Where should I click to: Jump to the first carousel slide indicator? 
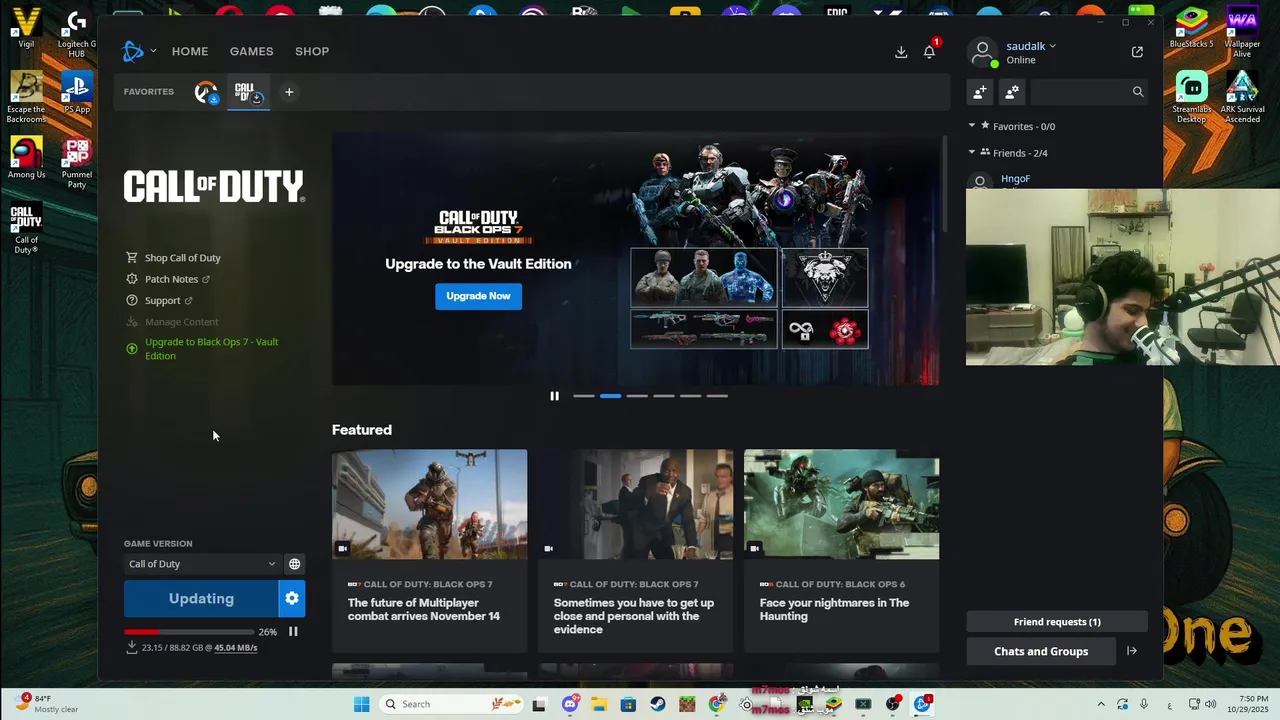pyautogui.click(x=583, y=396)
